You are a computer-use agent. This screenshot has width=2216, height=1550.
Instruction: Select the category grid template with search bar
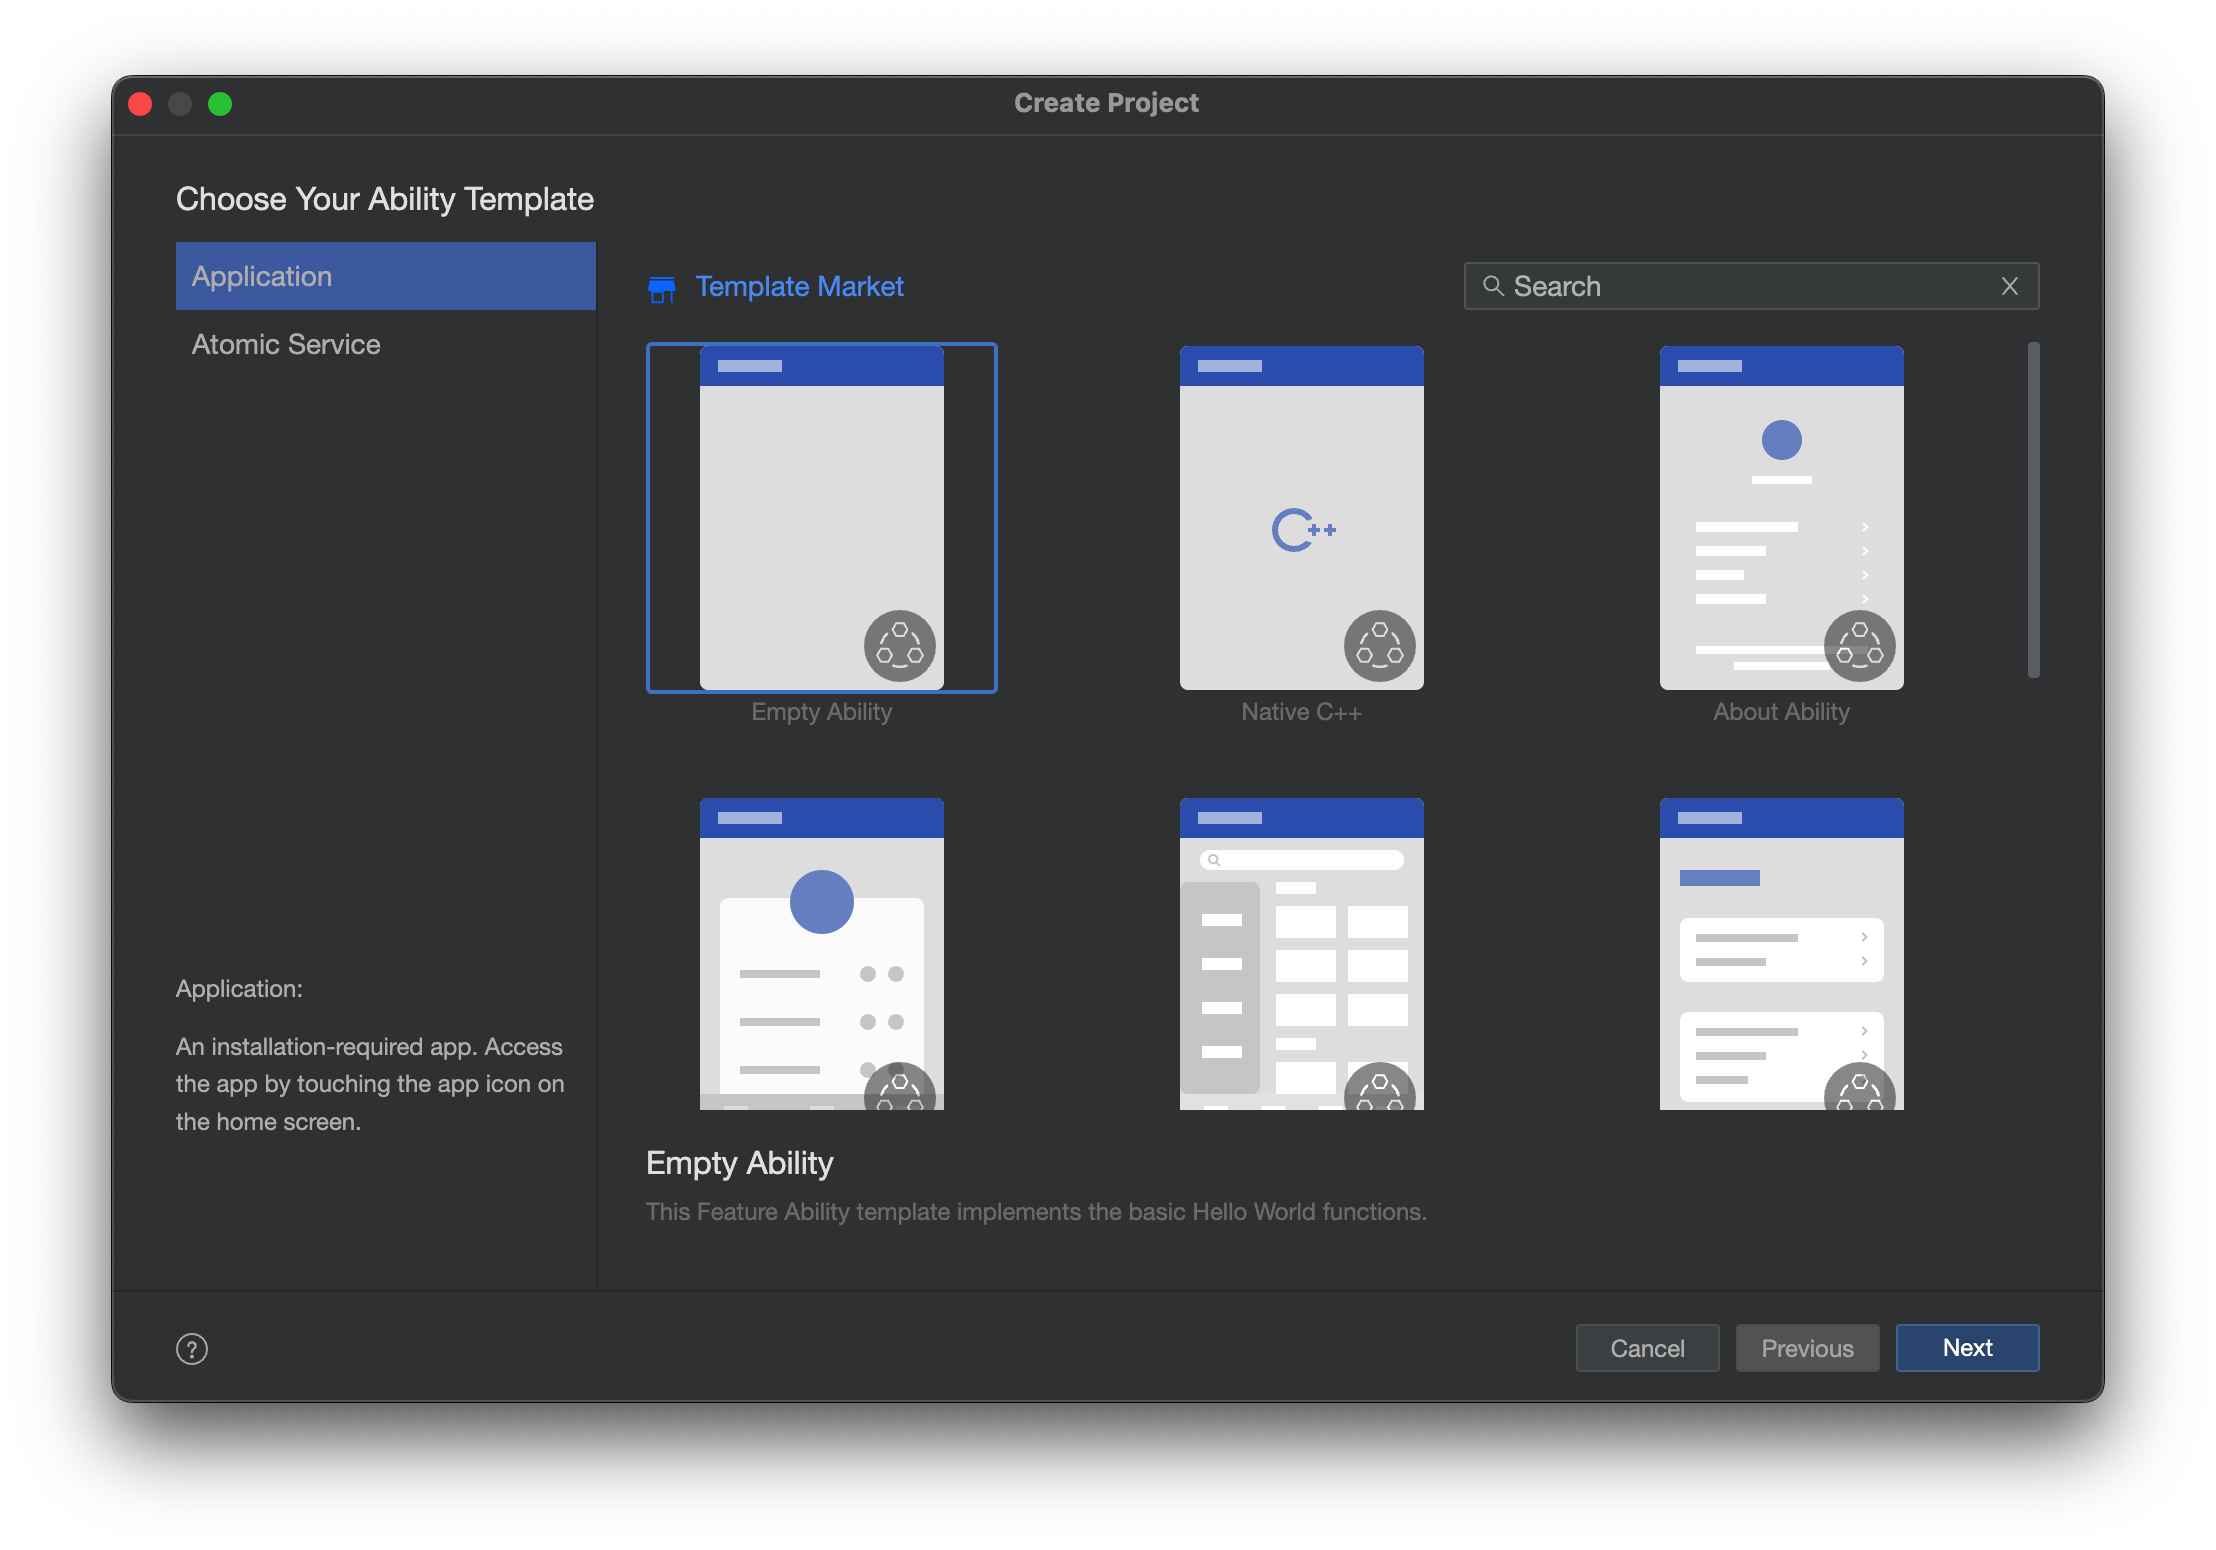coord(1302,954)
